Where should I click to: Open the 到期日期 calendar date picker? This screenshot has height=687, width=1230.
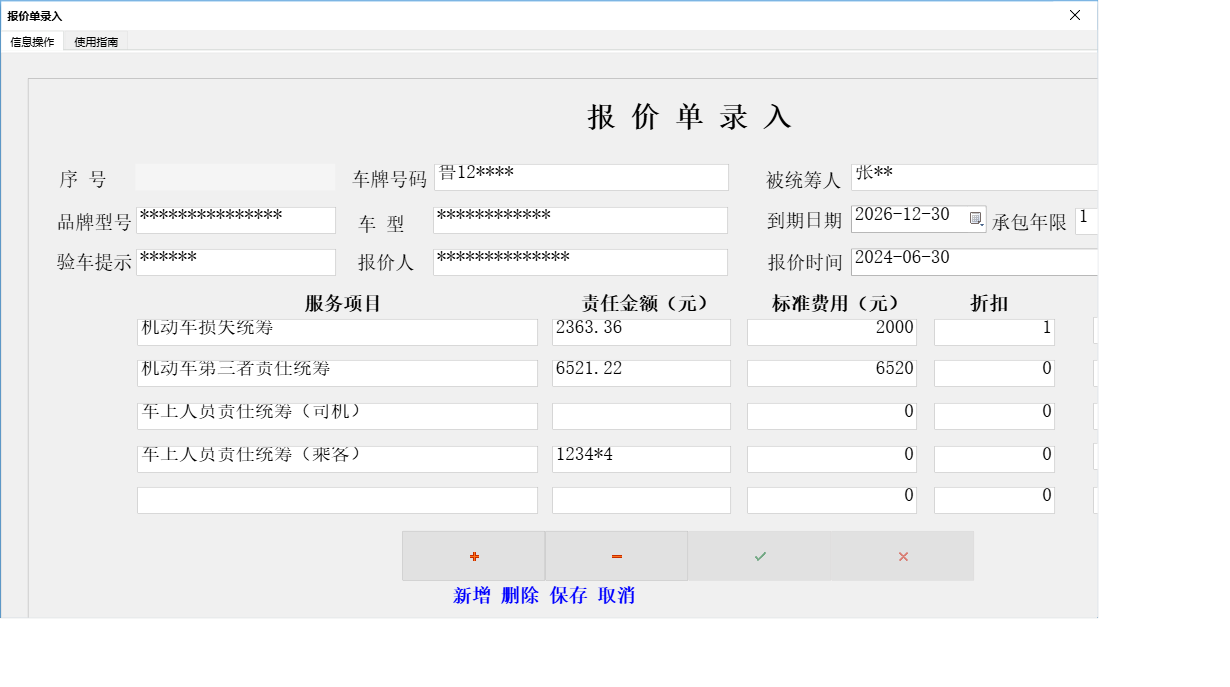tap(976, 217)
